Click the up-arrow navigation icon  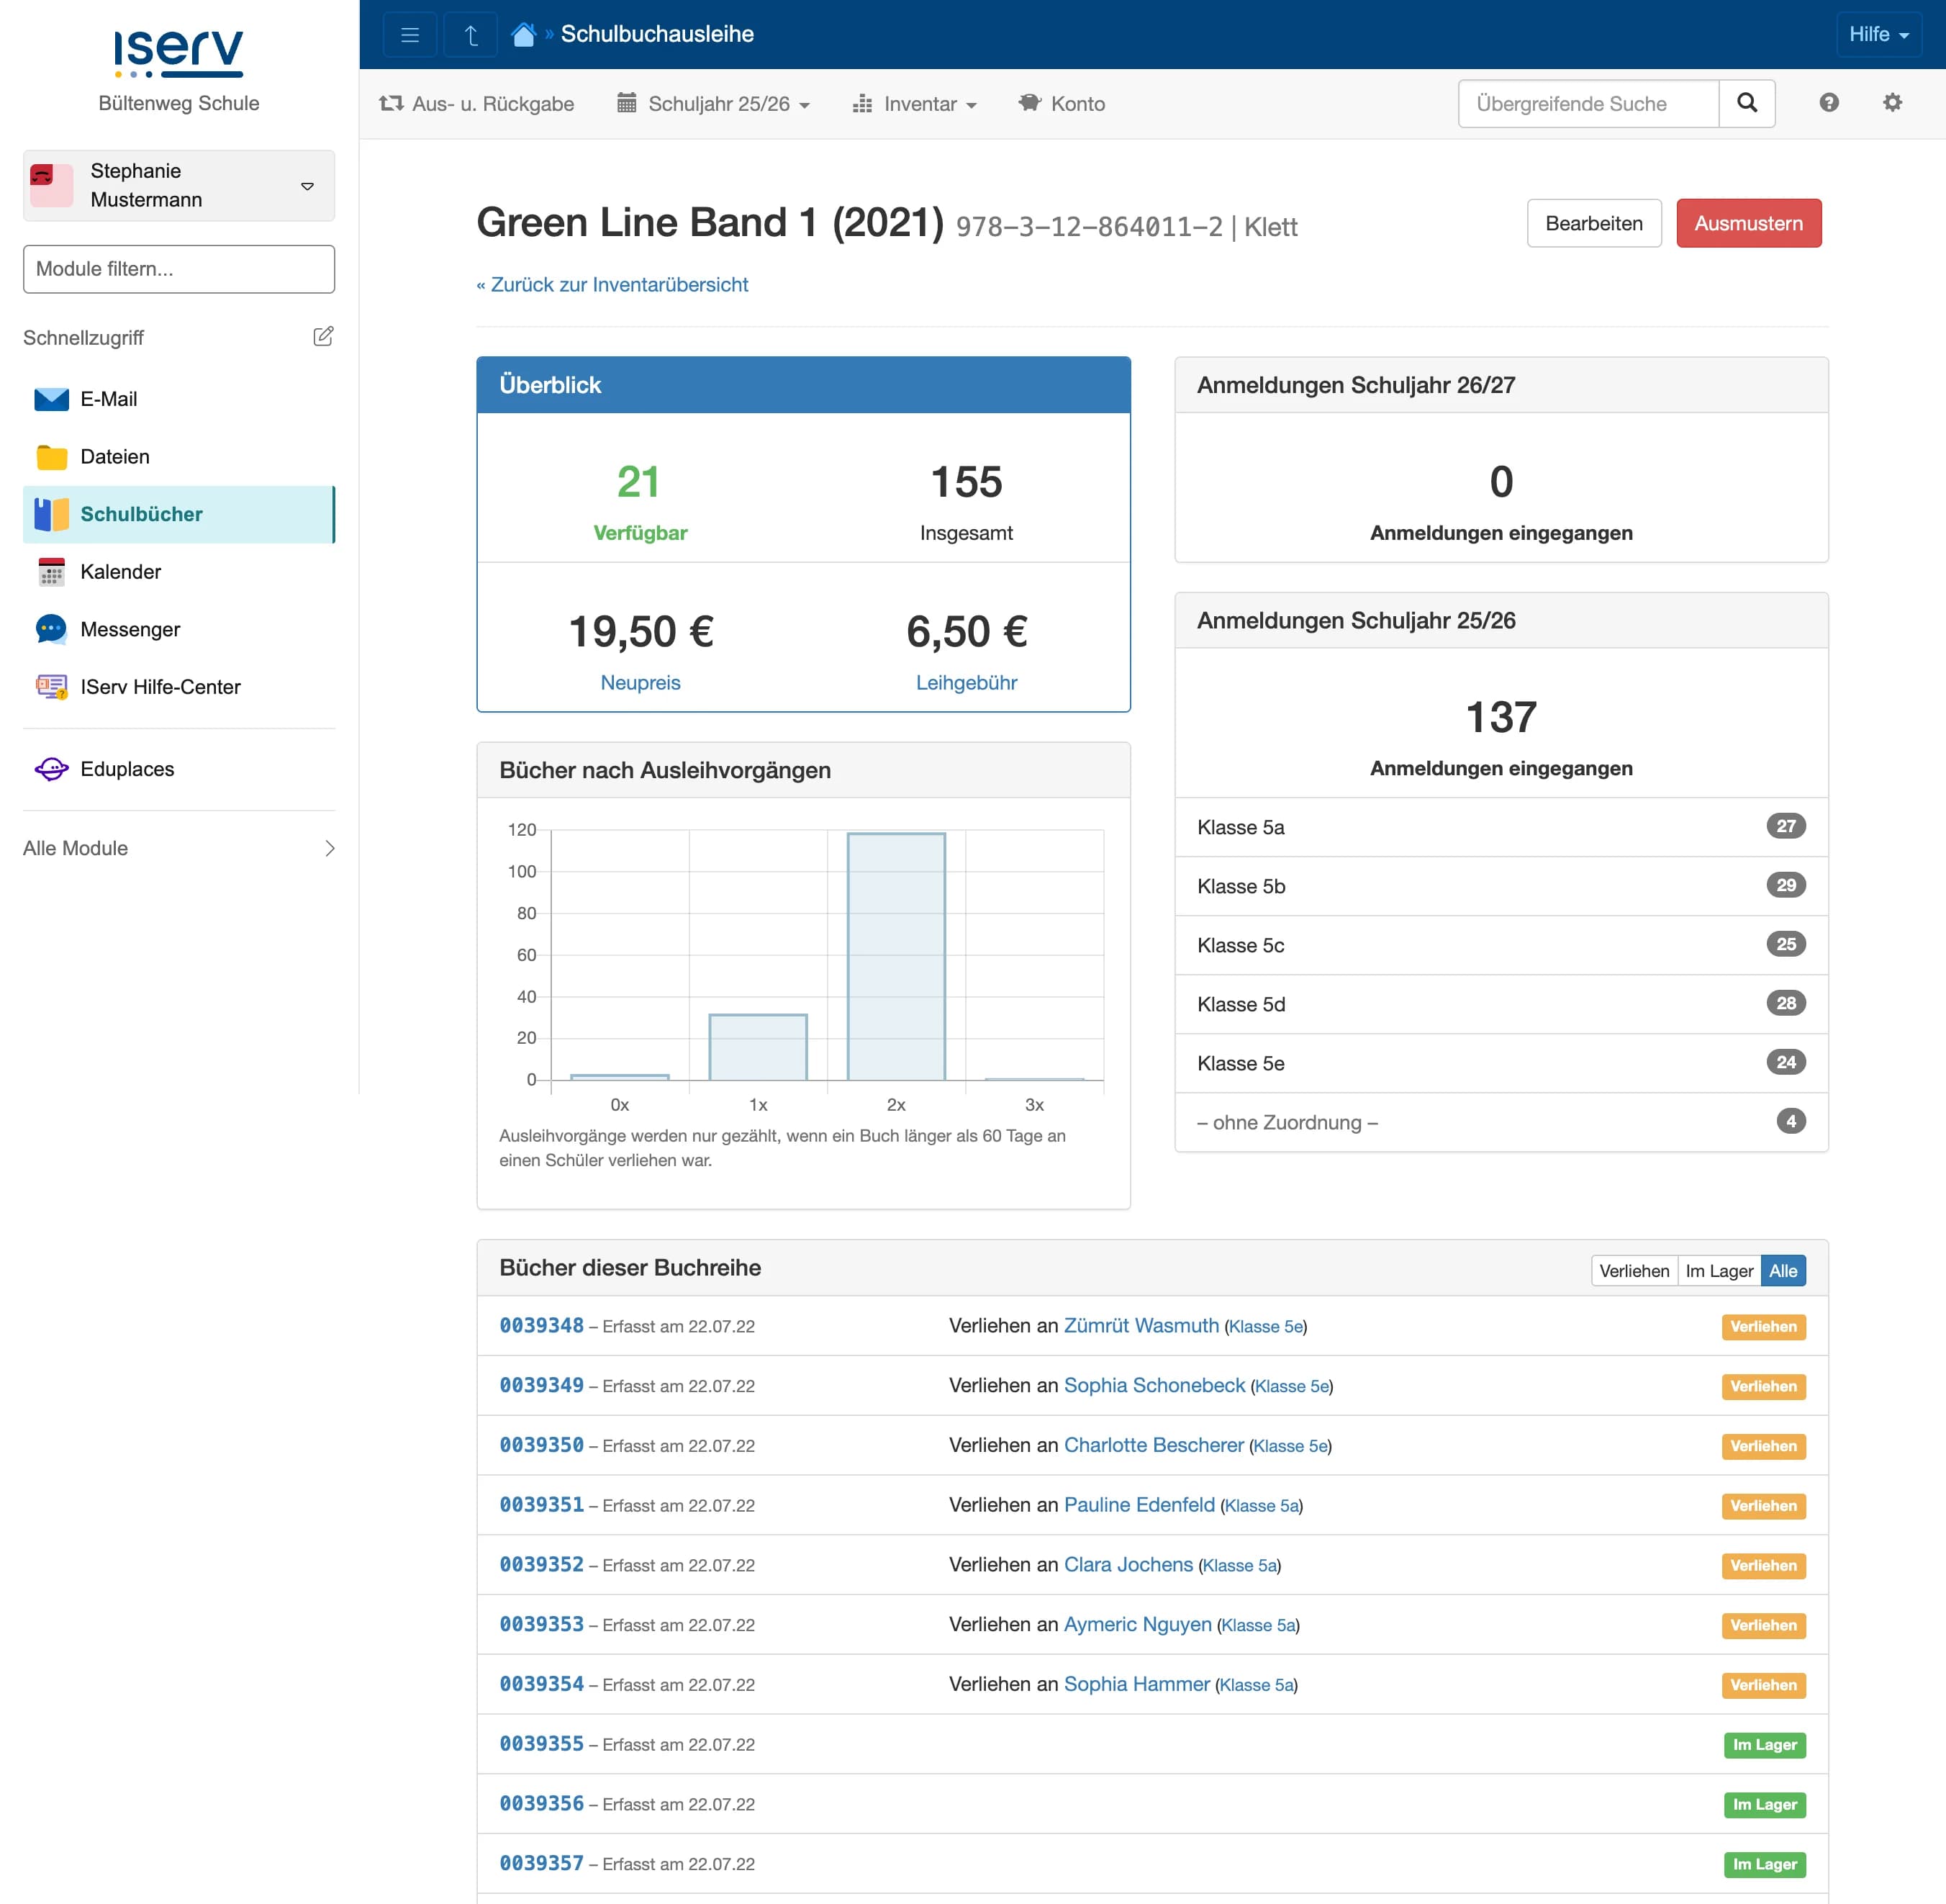(x=470, y=35)
